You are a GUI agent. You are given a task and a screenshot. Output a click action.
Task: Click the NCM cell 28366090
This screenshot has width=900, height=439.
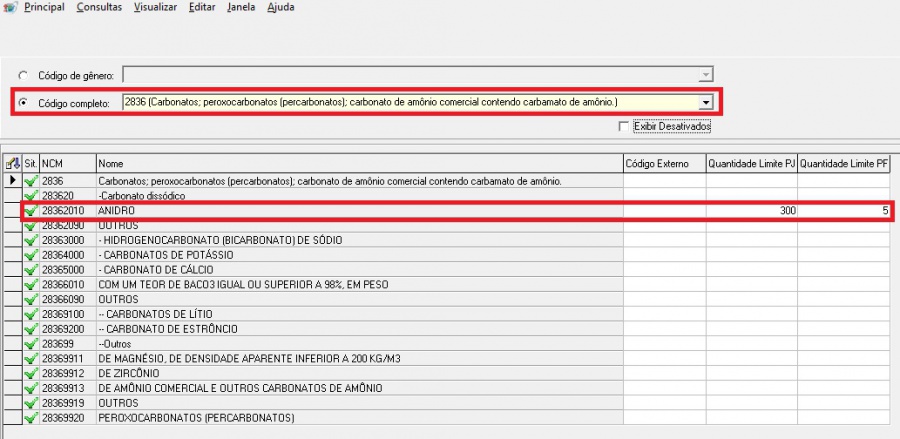[x=68, y=300]
